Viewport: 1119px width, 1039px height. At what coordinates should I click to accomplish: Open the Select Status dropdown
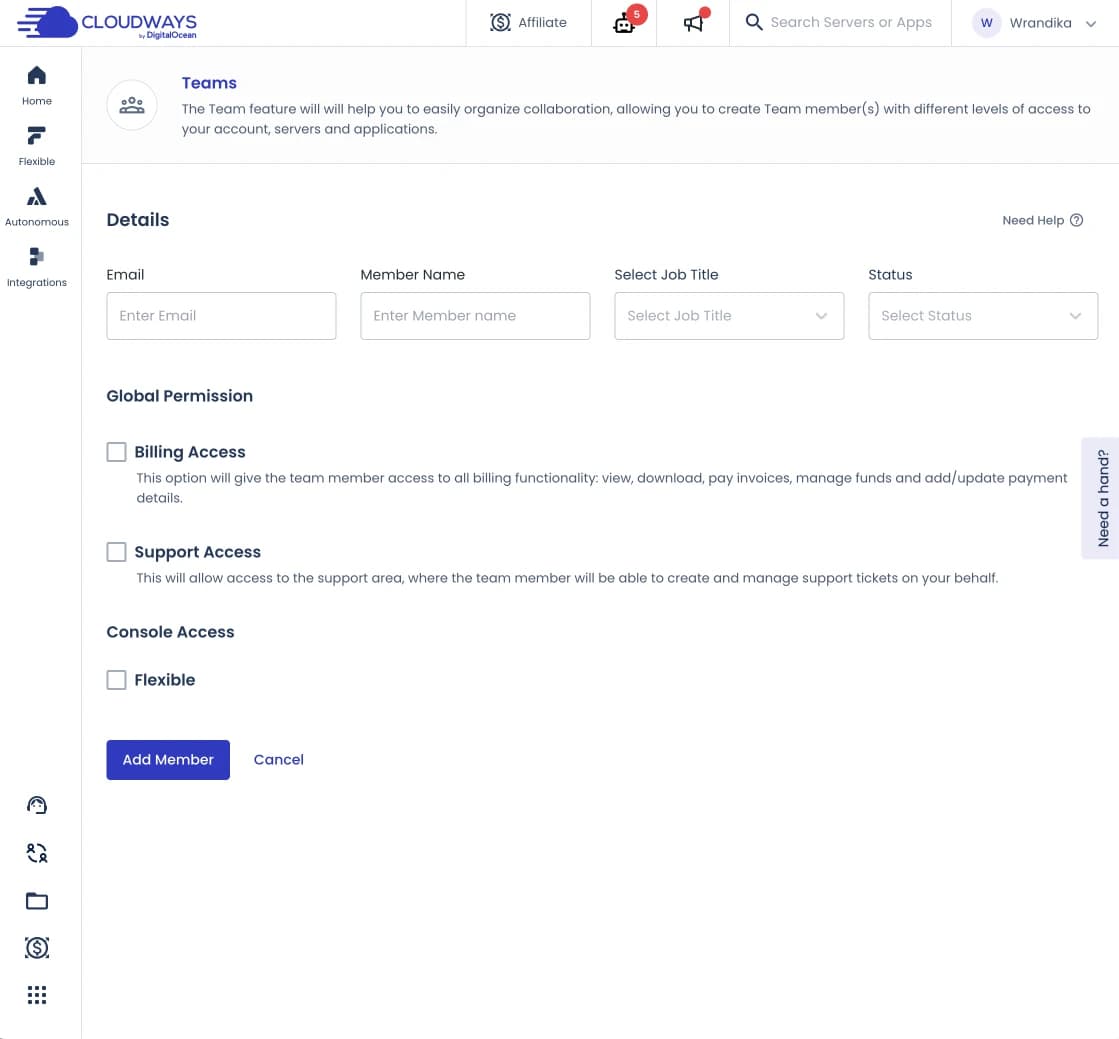tap(983, 316)
